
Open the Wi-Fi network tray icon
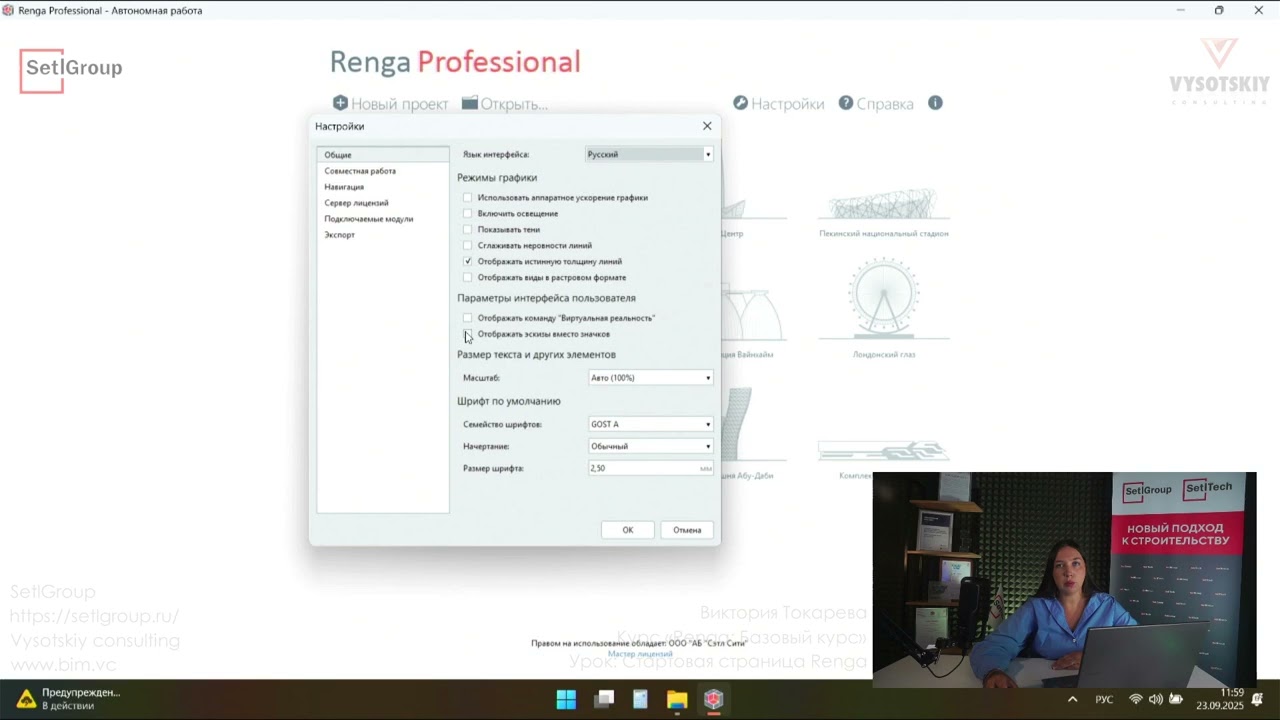click(x=1136, y=699)
